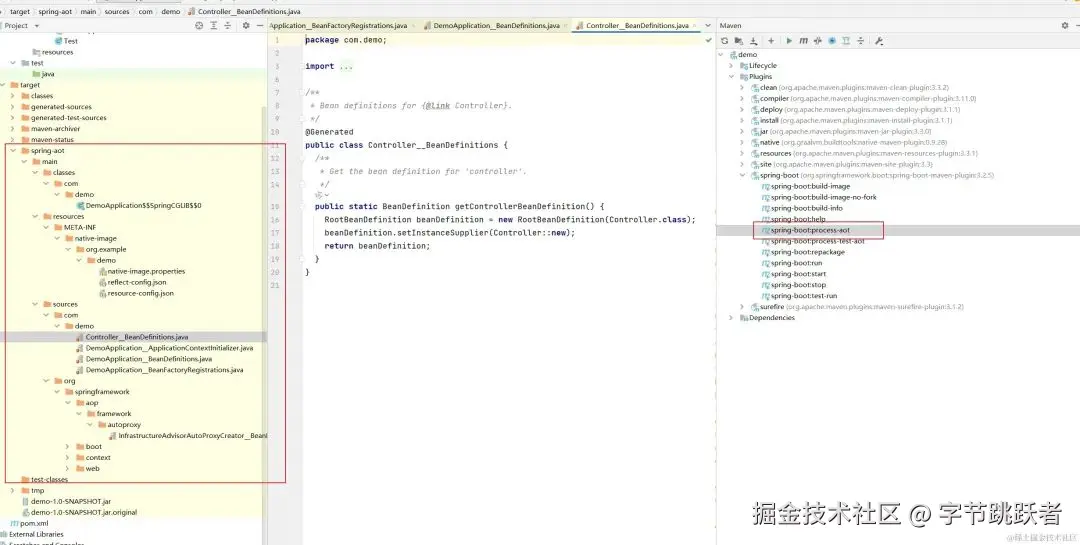Click Generate Sources and Update Folders icon
Image resolution: width=1080 pixels, height=545 pixels.
point(738,41)
